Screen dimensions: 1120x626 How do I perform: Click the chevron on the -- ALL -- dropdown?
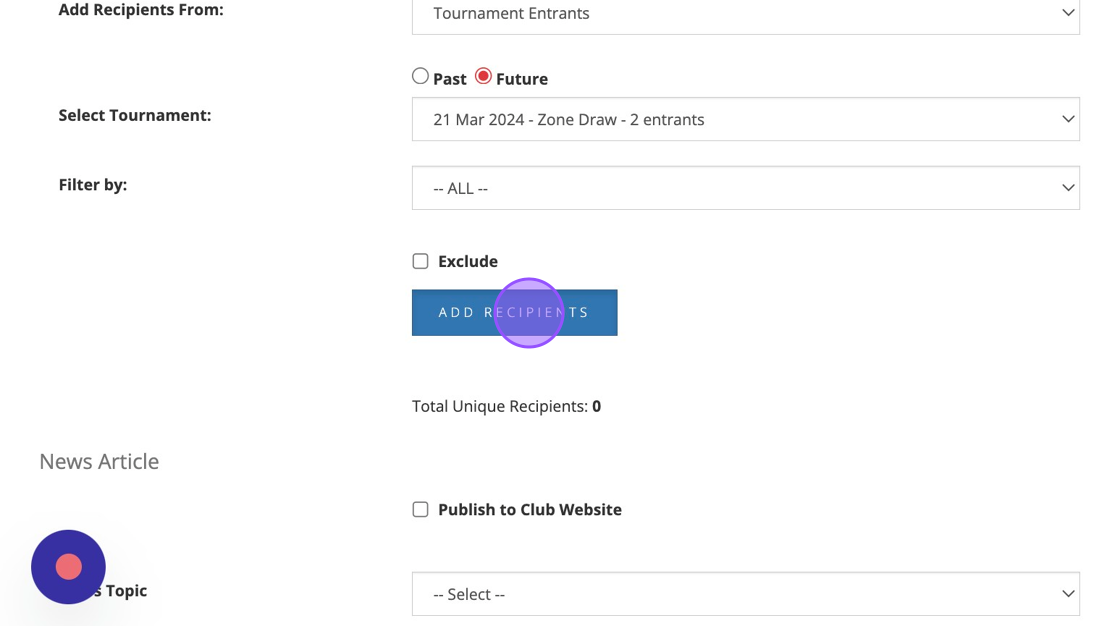(x=1067, y=188)
